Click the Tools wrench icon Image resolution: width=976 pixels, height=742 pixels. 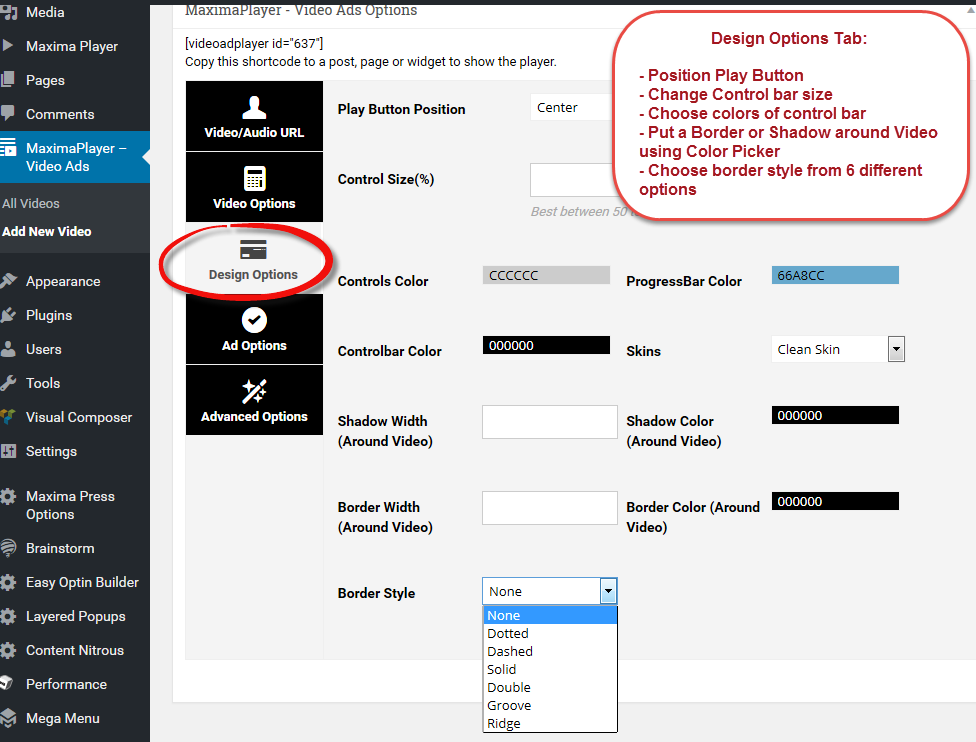(x=8, y=383)
